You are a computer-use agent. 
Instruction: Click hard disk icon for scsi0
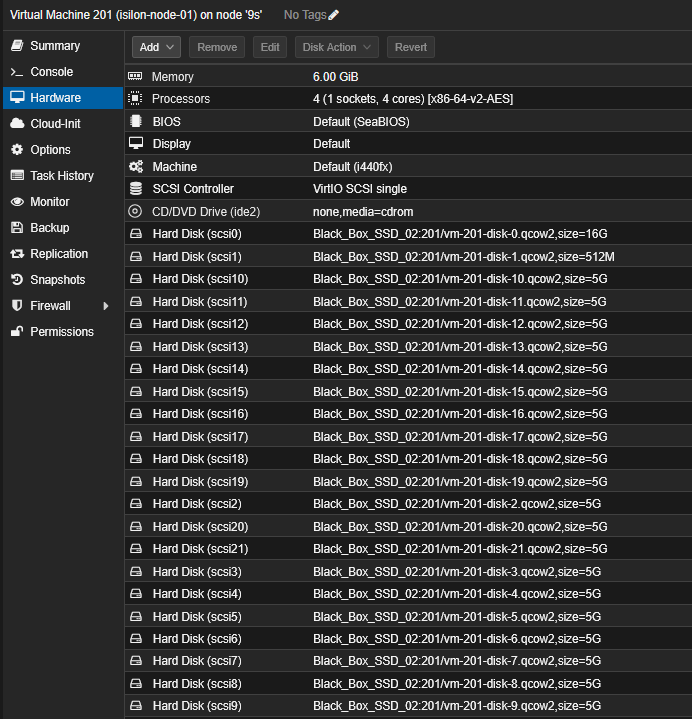click(x=136, y=234)
